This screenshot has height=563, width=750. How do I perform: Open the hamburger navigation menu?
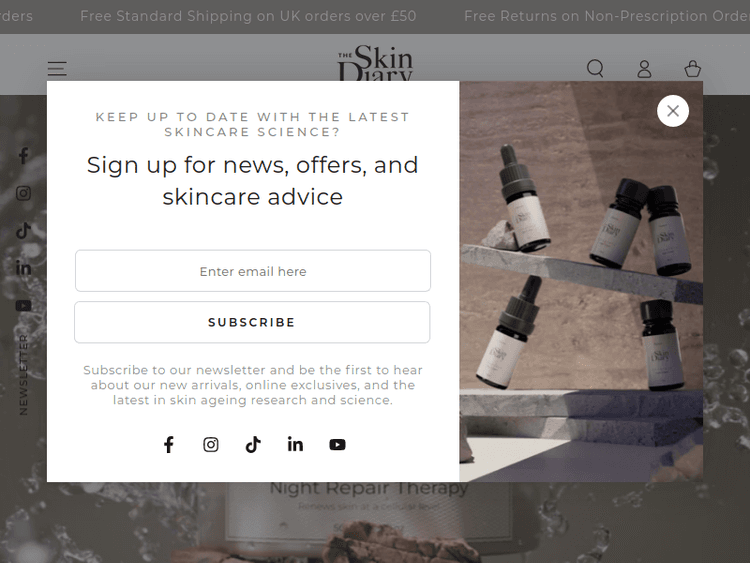pyautogui.click(x=57, y=69)
